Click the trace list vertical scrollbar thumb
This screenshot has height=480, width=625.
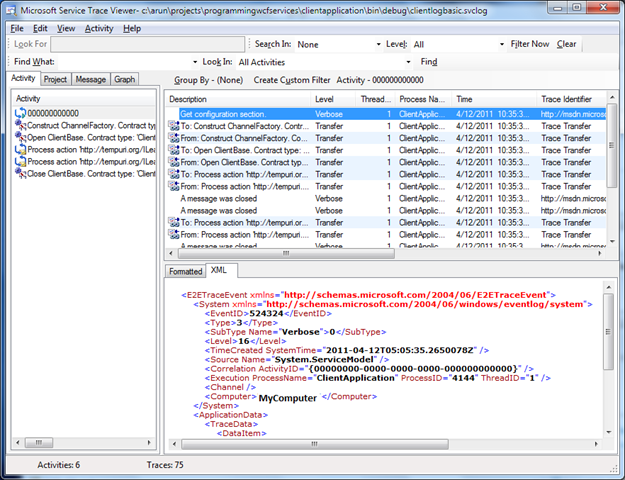[x=611, y=146]
